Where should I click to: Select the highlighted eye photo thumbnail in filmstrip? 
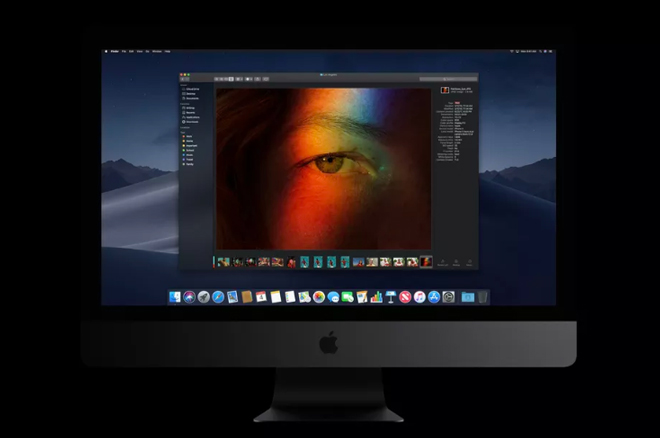[x=426, y=262]
